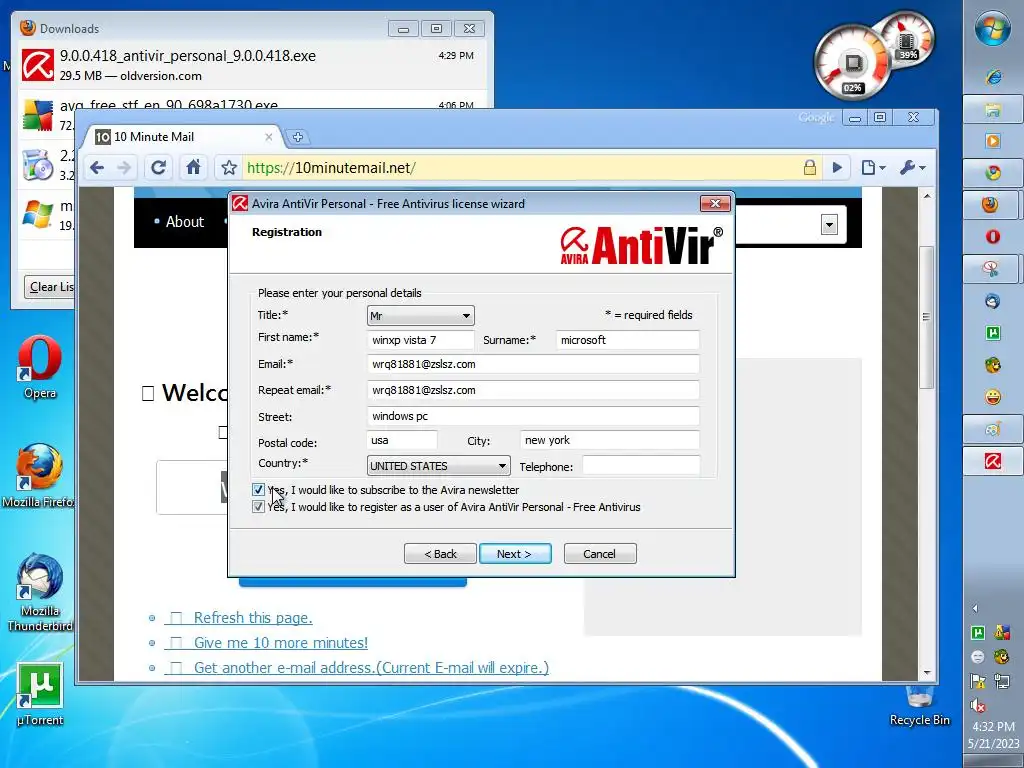Click the browser vertical scrollbar thumb

point(927,317)
